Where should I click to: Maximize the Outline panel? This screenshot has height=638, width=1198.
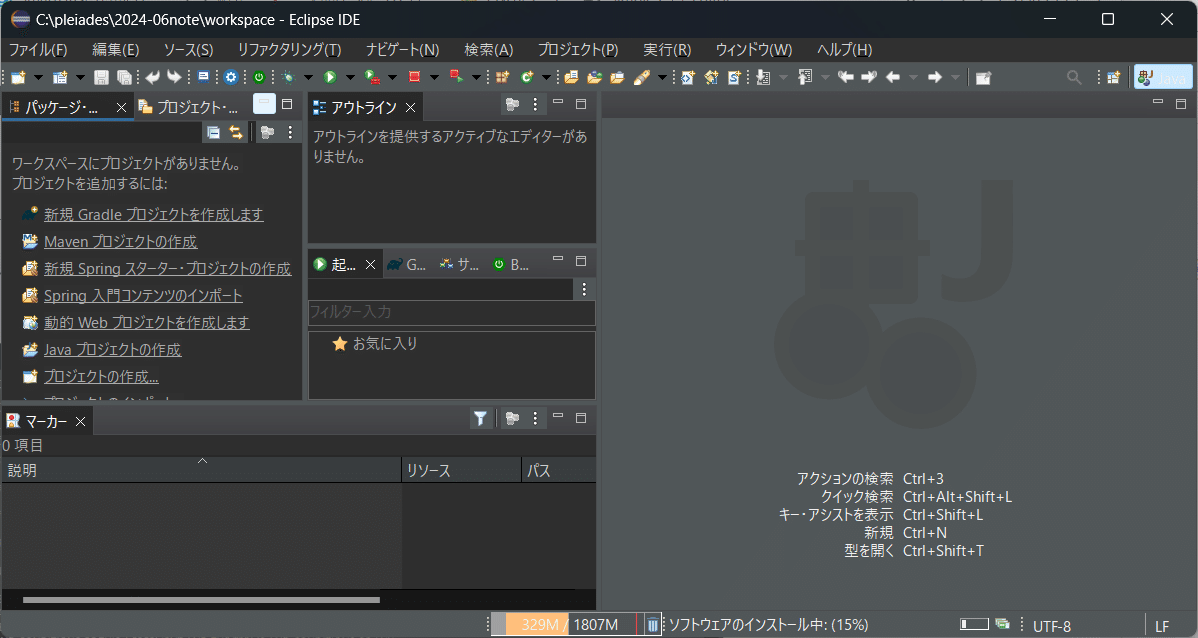pos(581,103)
